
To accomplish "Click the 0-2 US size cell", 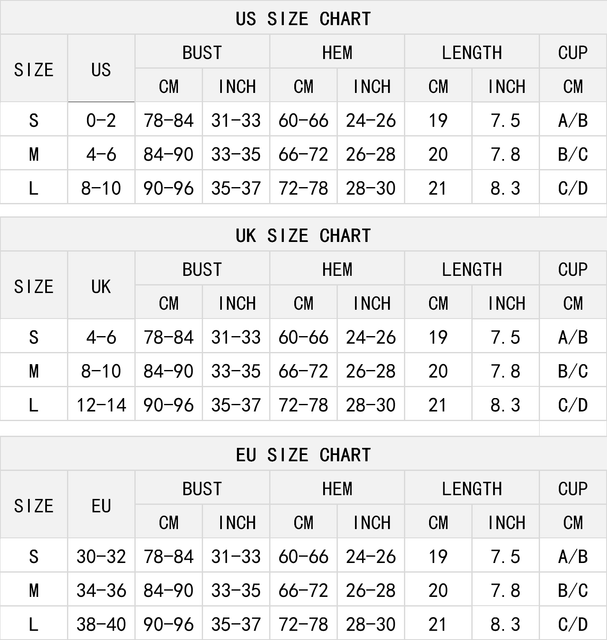I will coord(101,121).
